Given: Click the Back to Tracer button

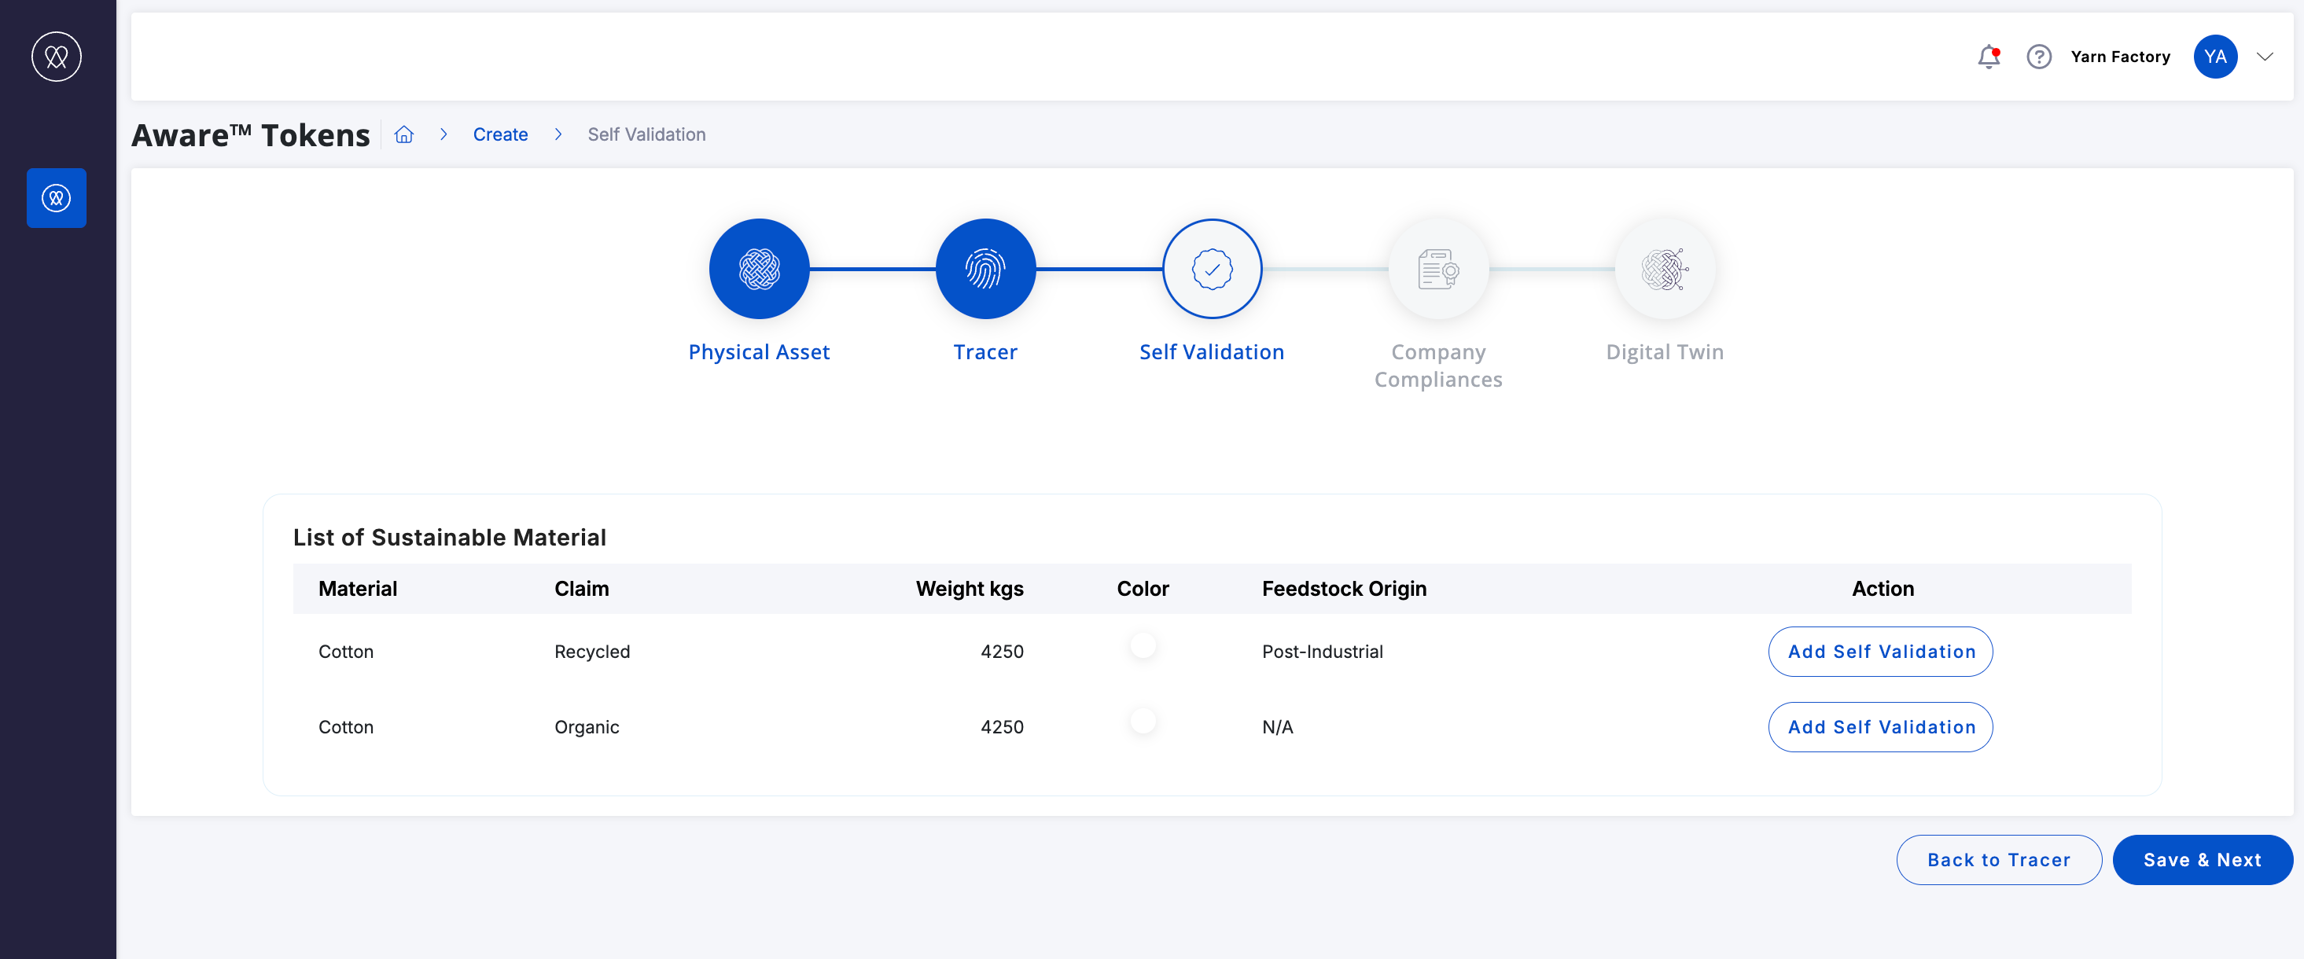Looking at the screenshot, I should pos(1999,860).
